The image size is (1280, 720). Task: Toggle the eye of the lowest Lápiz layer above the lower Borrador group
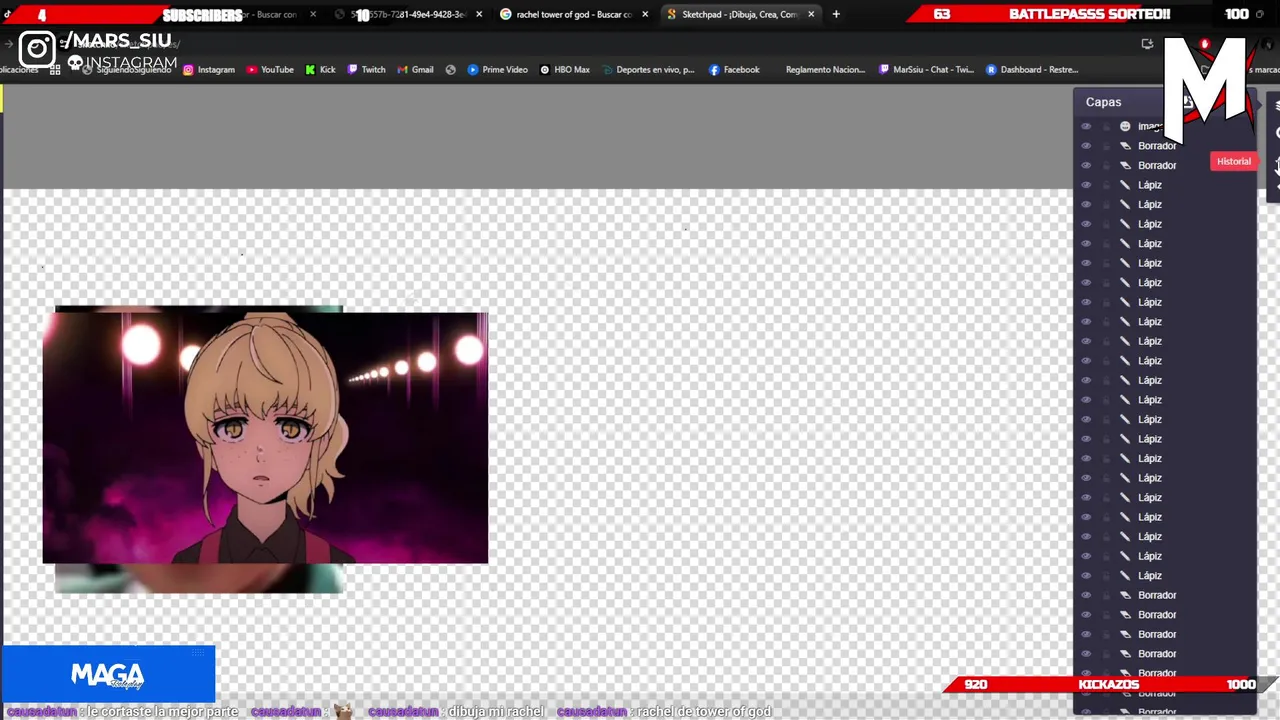click(1086, 576)
